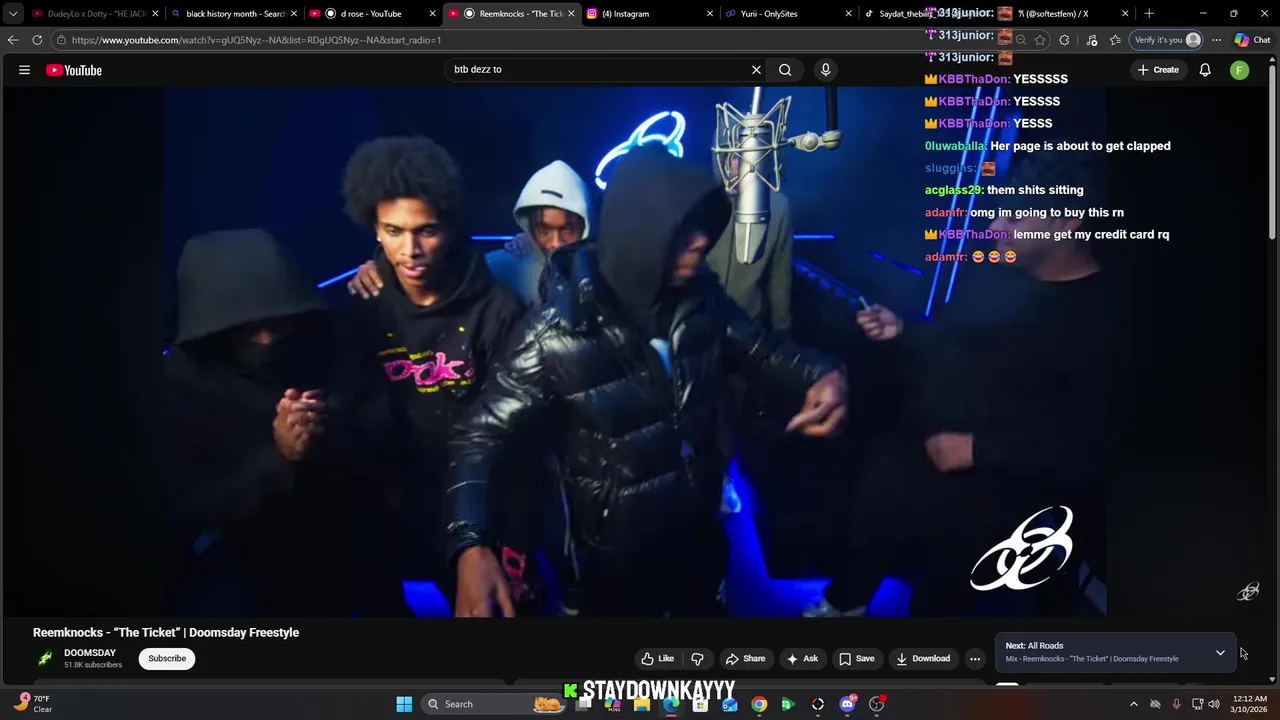View site information icon beside the URL
The image size is (1280, 720).
(x=62, y=40)
